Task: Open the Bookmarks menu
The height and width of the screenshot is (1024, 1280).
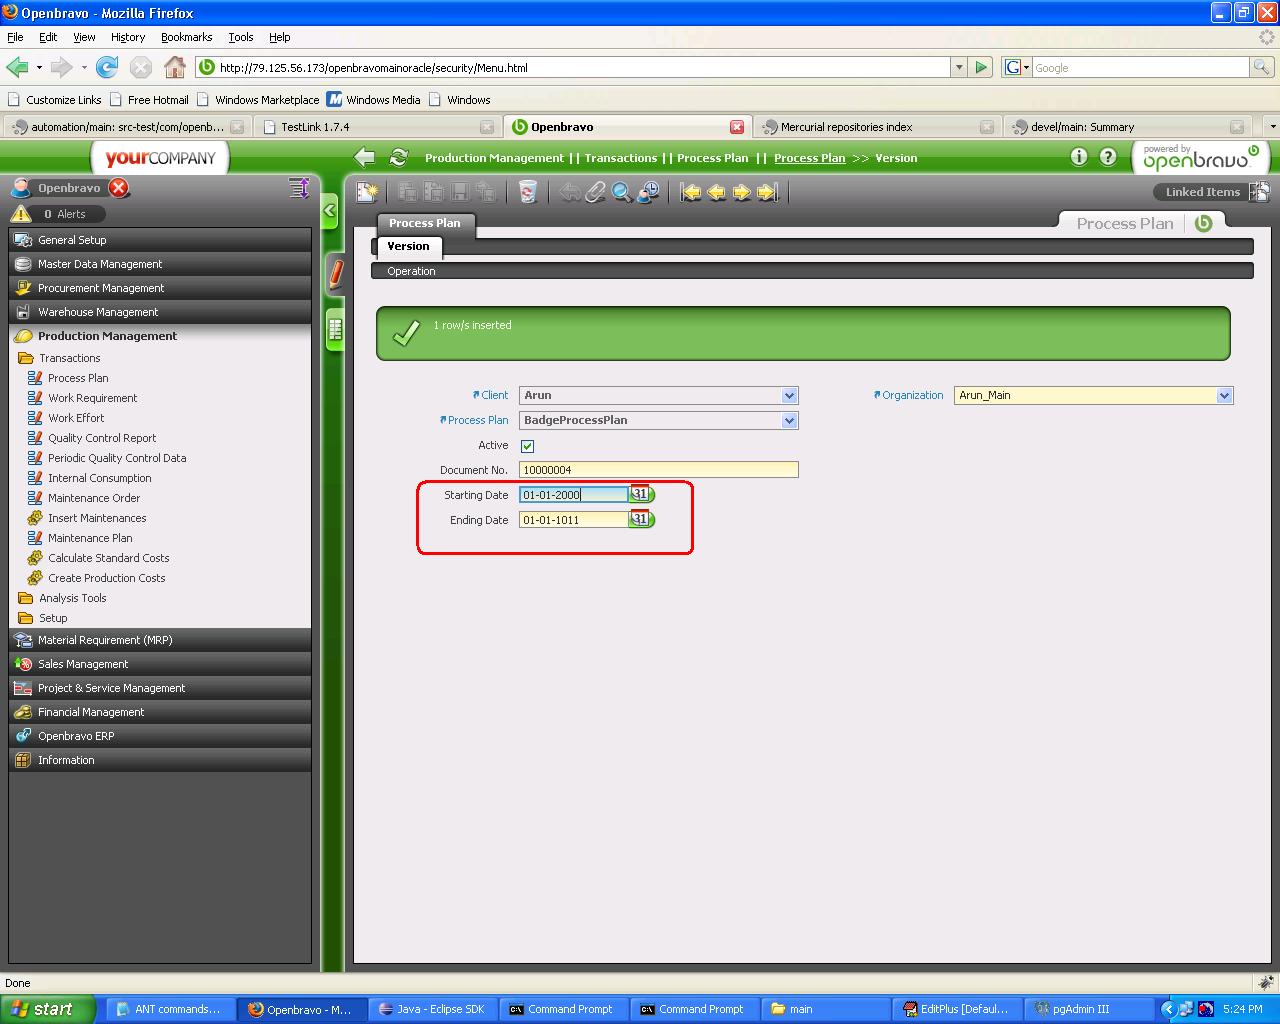Action: pos(186,37)
